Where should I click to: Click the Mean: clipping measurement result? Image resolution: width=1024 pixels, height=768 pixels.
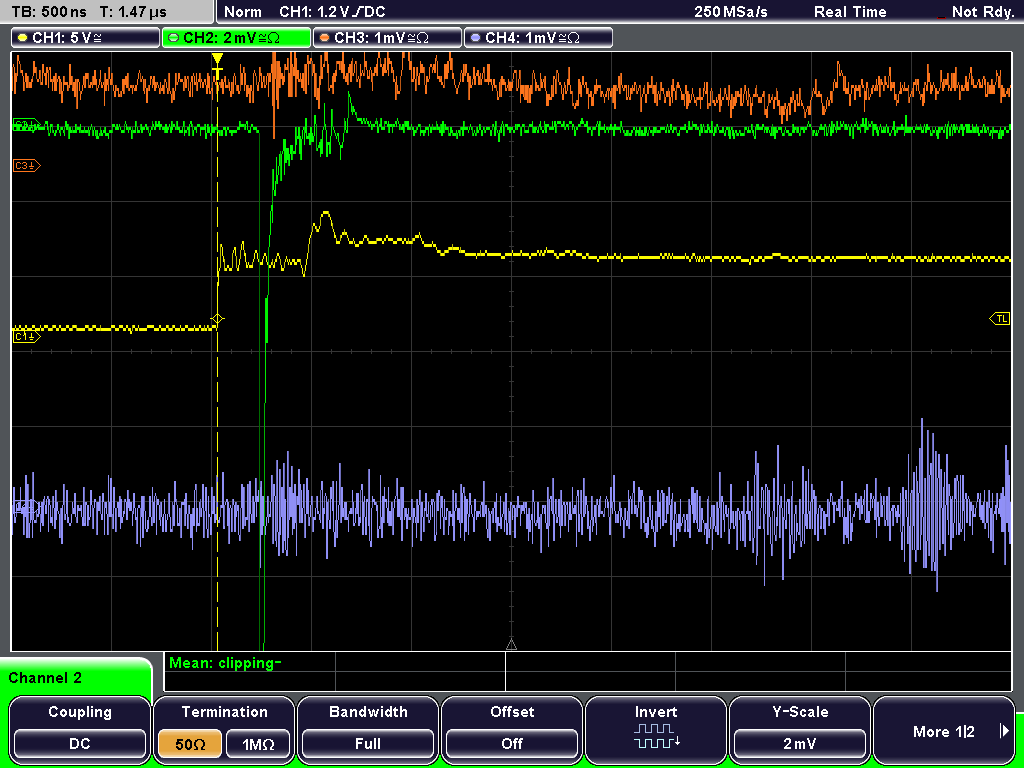(225, 664)
